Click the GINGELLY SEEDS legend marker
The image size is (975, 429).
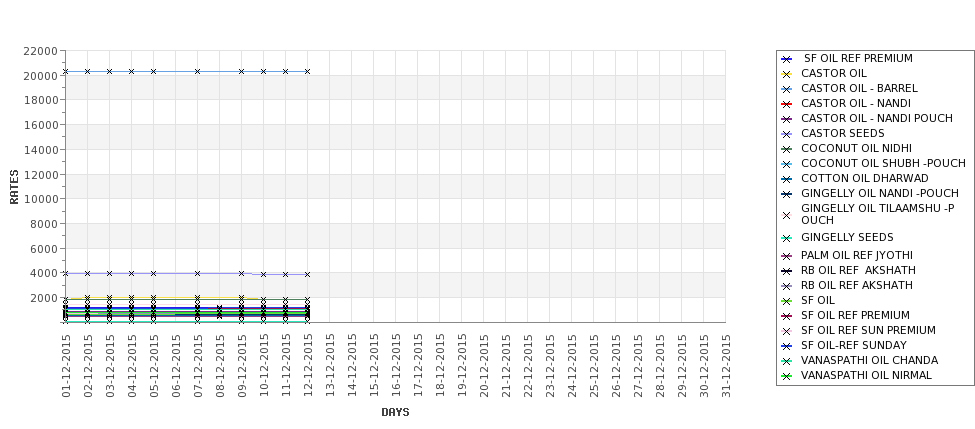(786, 238)
